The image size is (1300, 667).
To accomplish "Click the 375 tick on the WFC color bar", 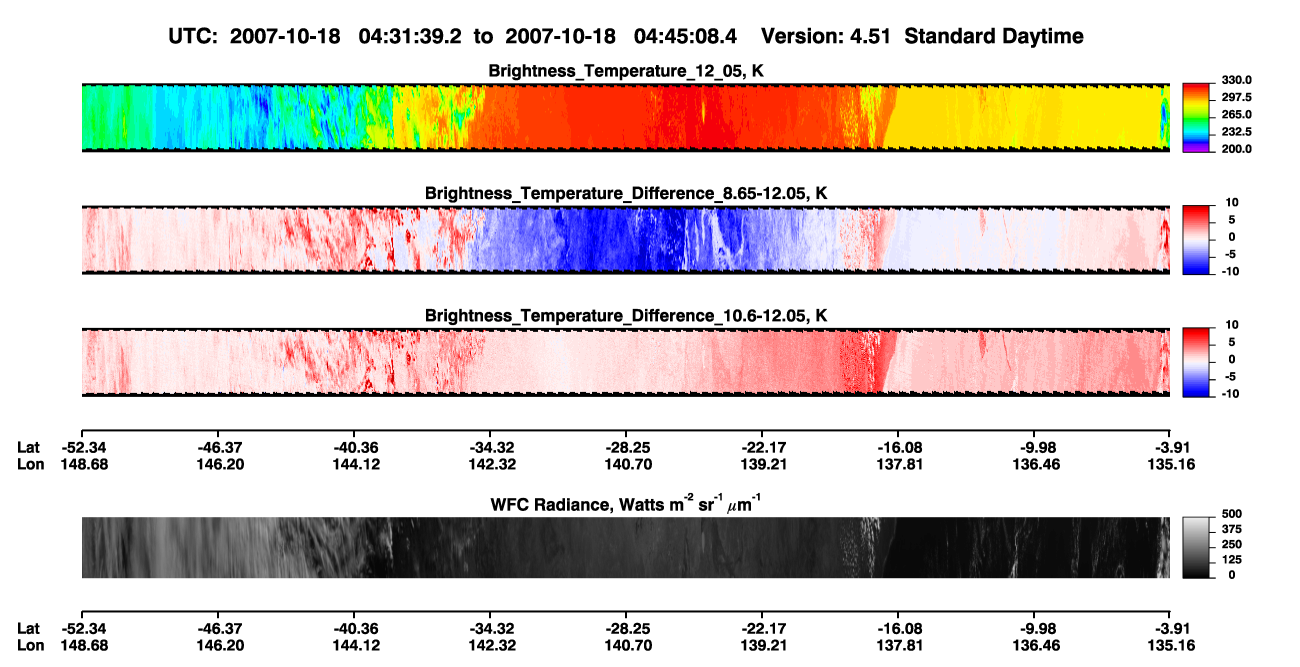I will tap(1233, 529).
